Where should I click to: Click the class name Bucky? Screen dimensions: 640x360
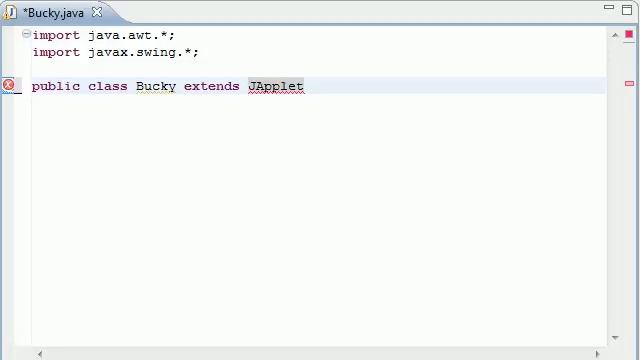(x=156, y=87)
